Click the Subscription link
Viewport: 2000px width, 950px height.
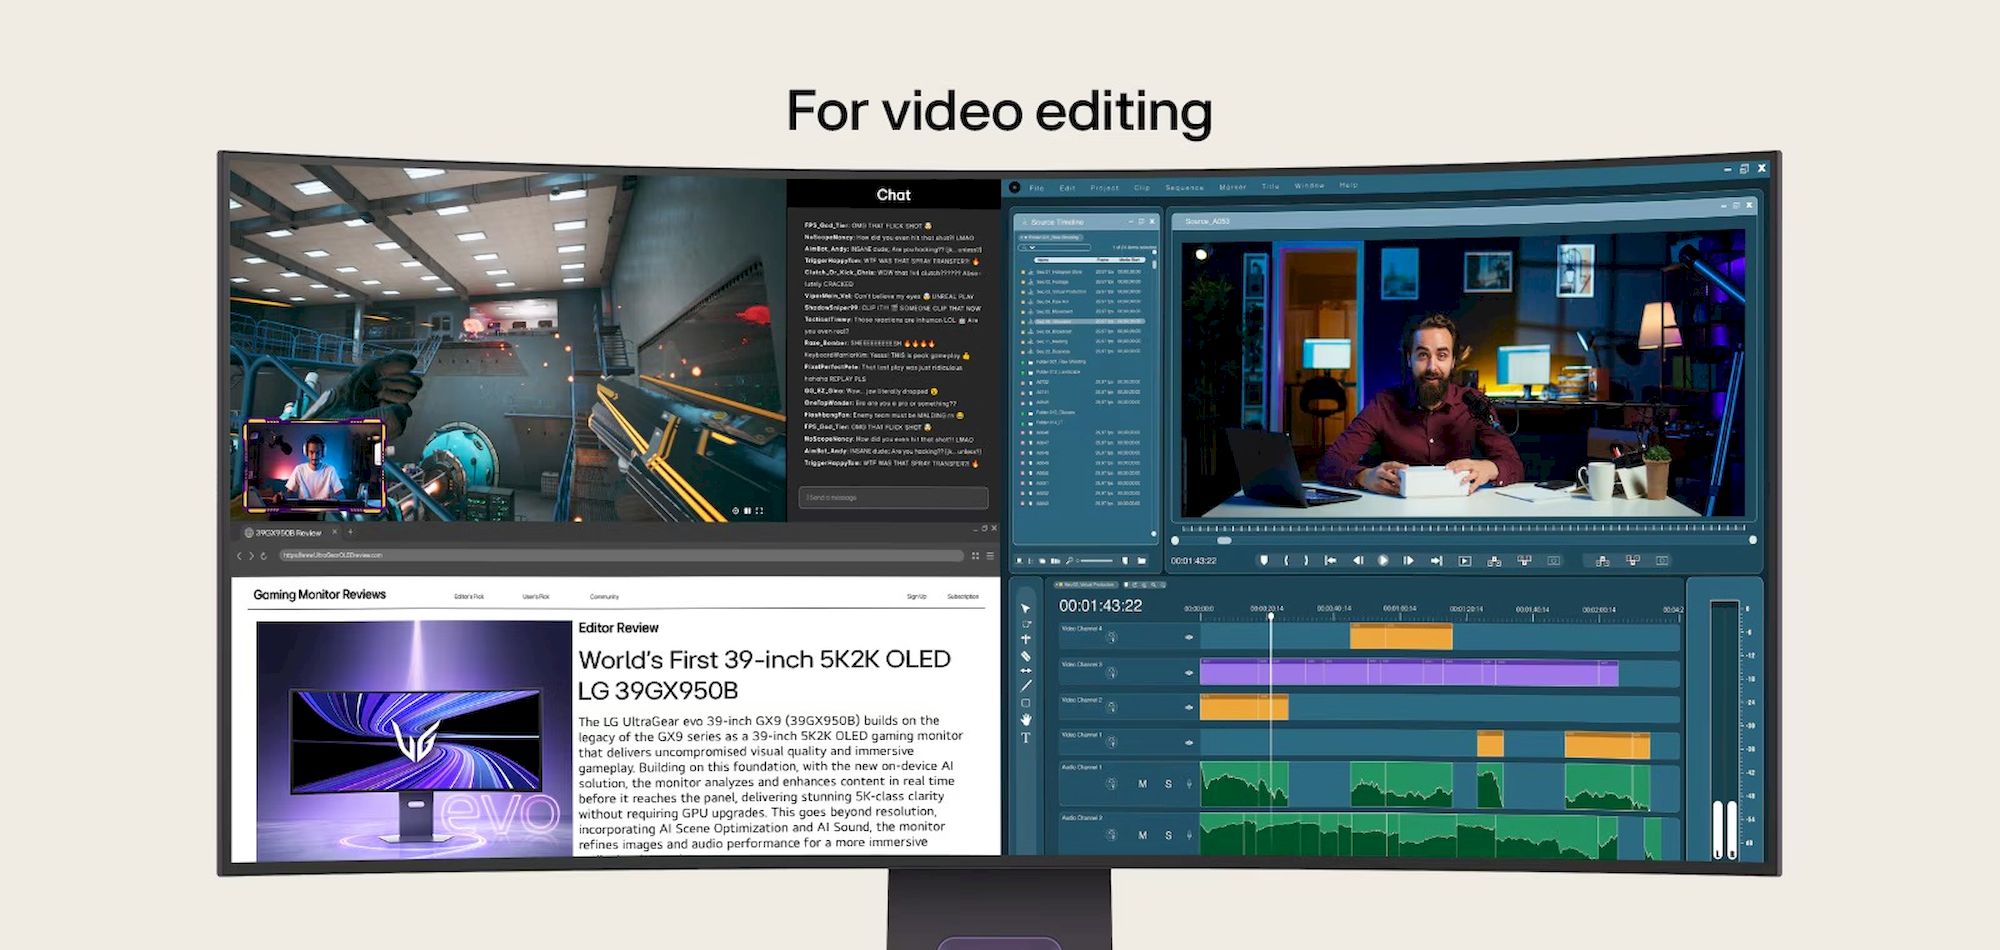coord(963,597)
